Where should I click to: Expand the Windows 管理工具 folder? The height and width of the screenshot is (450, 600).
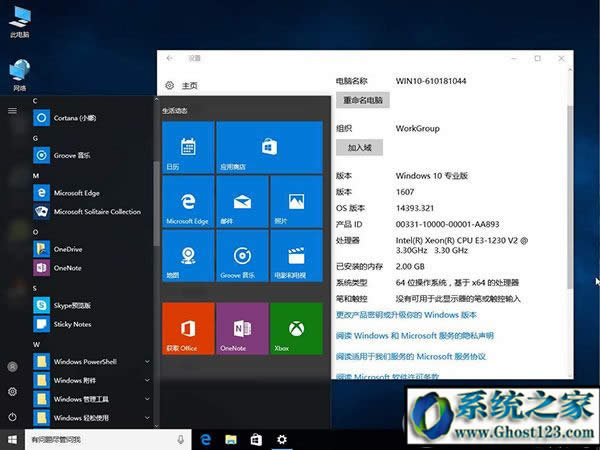coord(147,399)
